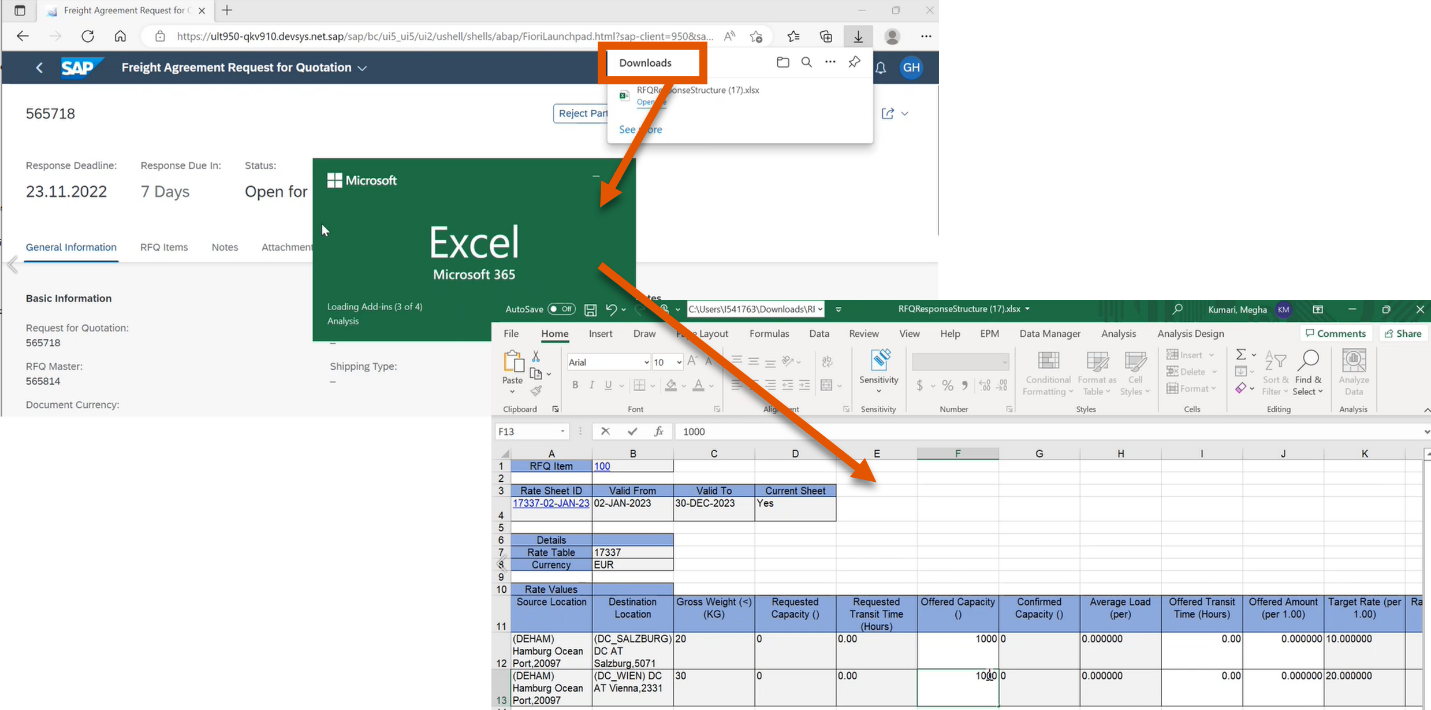Activate the Format Painter brush

536,390
